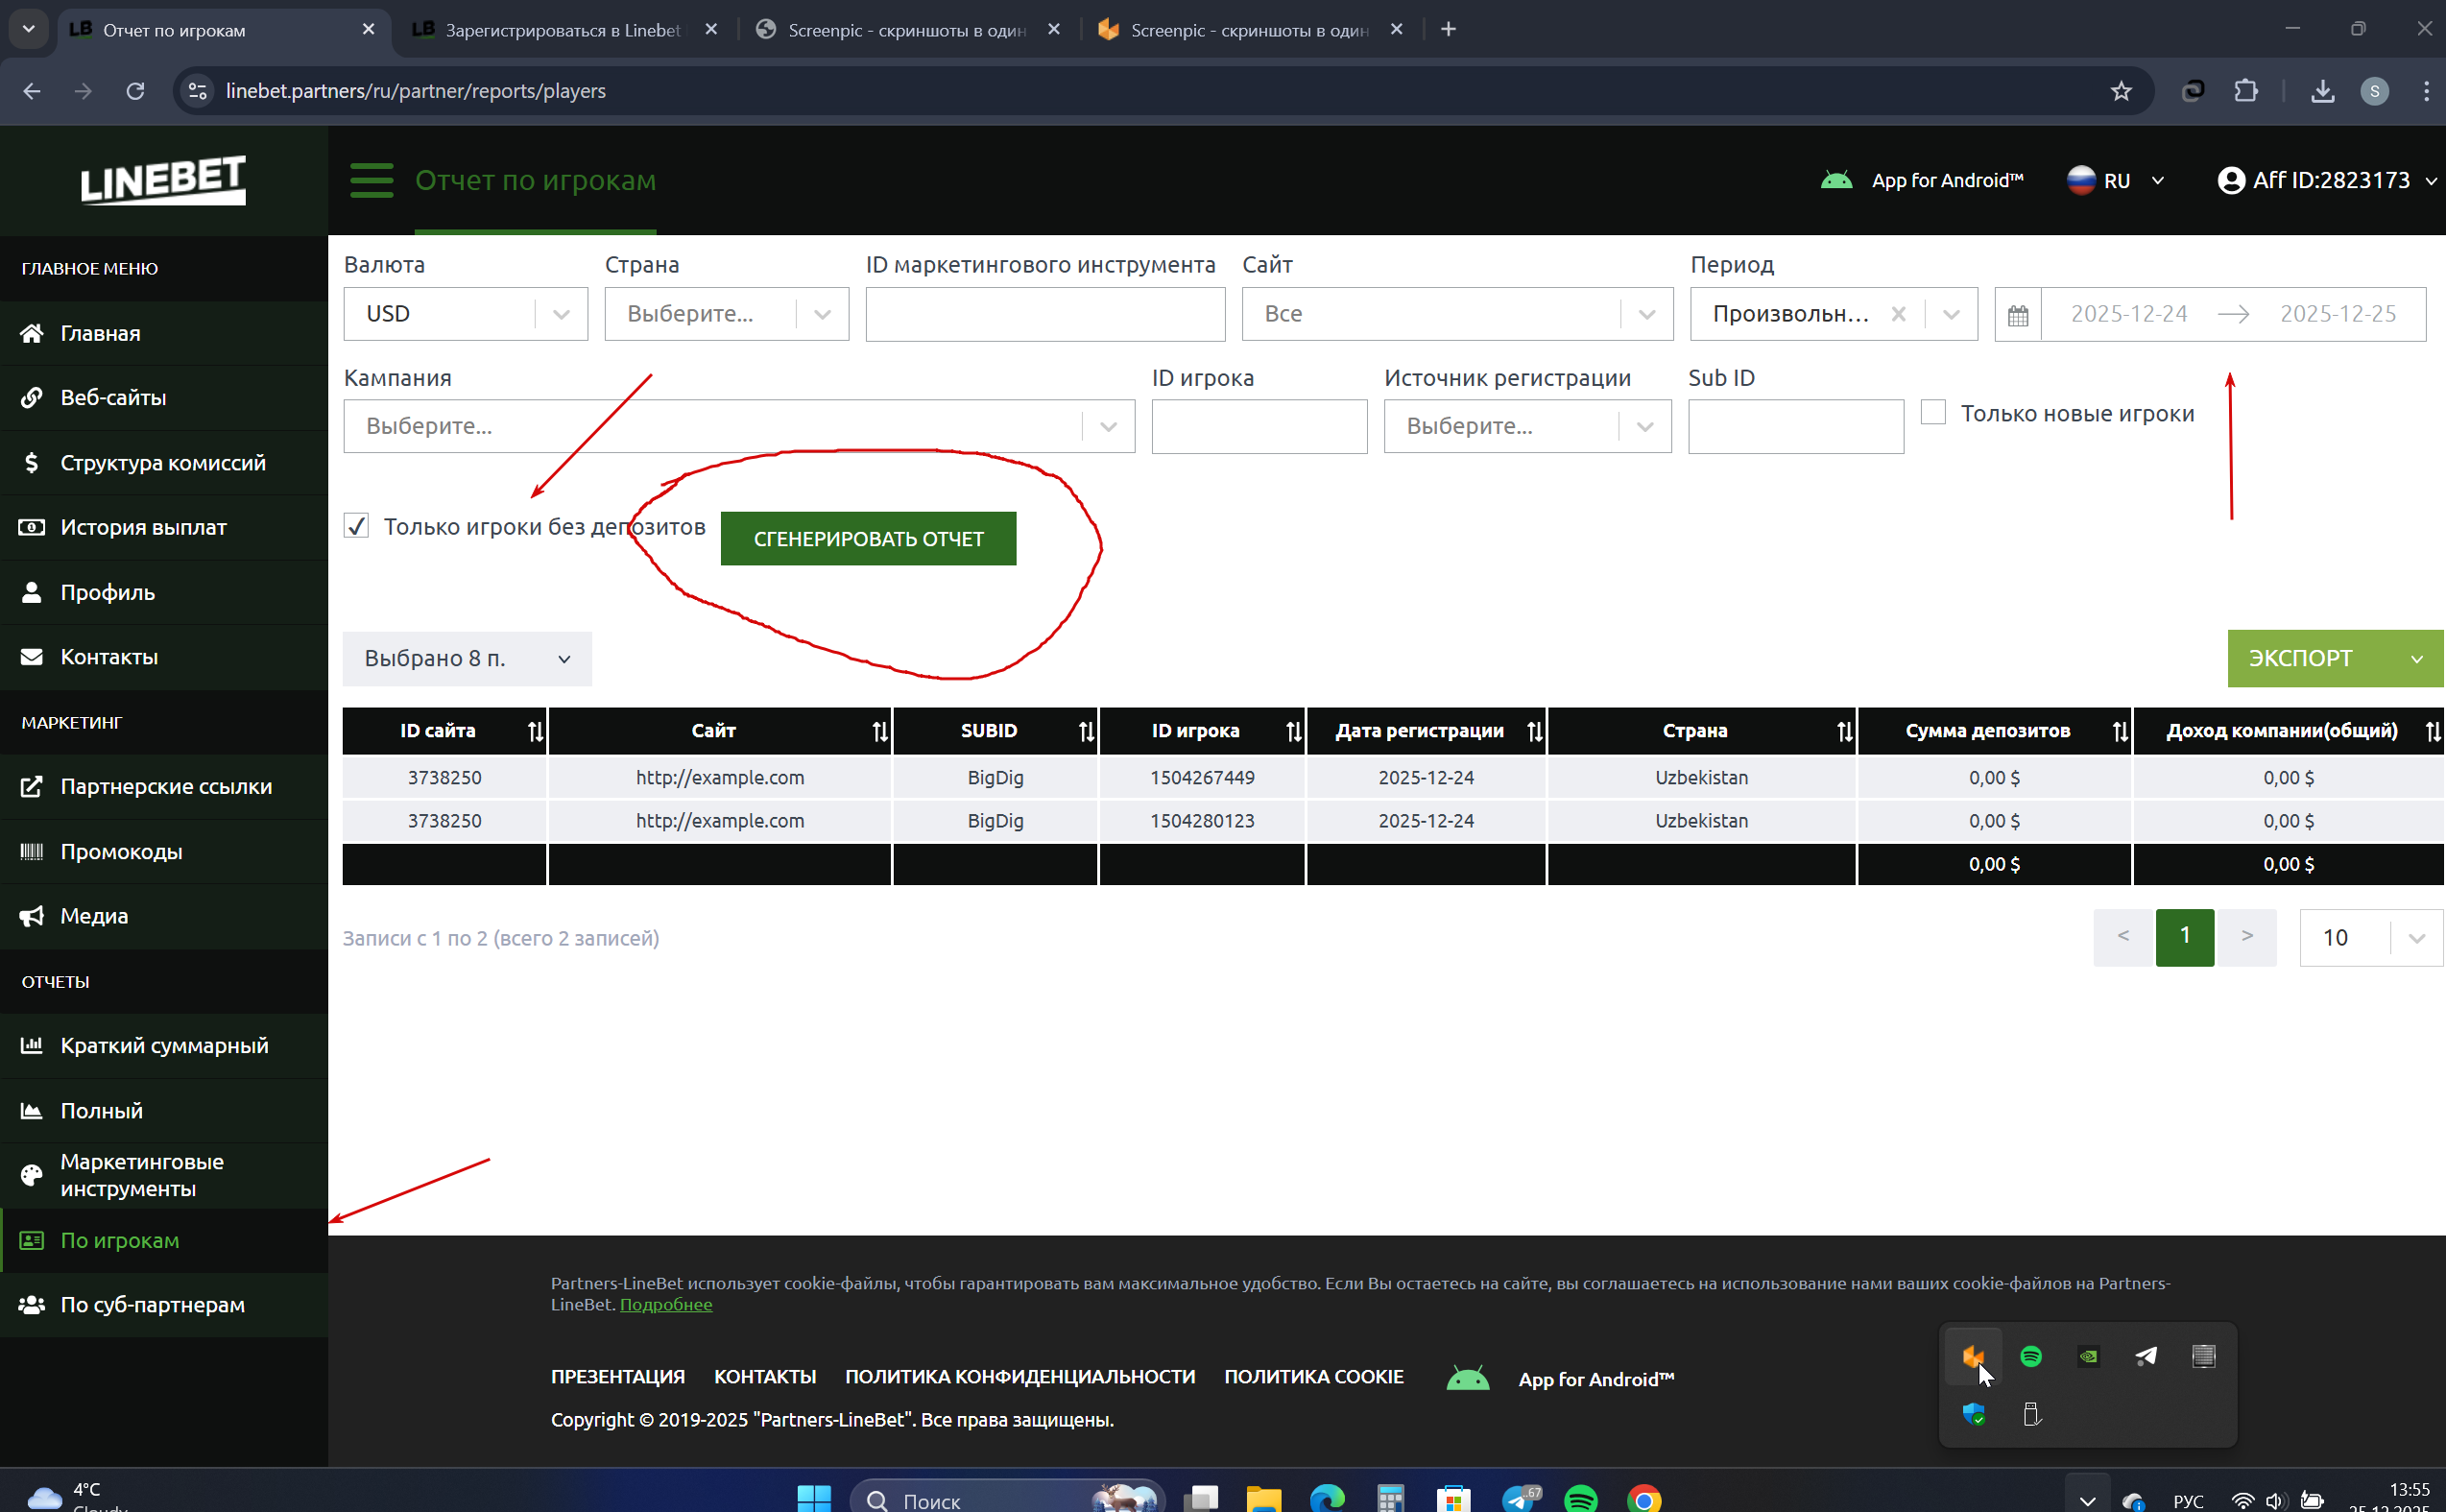Click the Android robot icon in header
This screenshot has height=1512, width=2446.
pos(1836,181)
